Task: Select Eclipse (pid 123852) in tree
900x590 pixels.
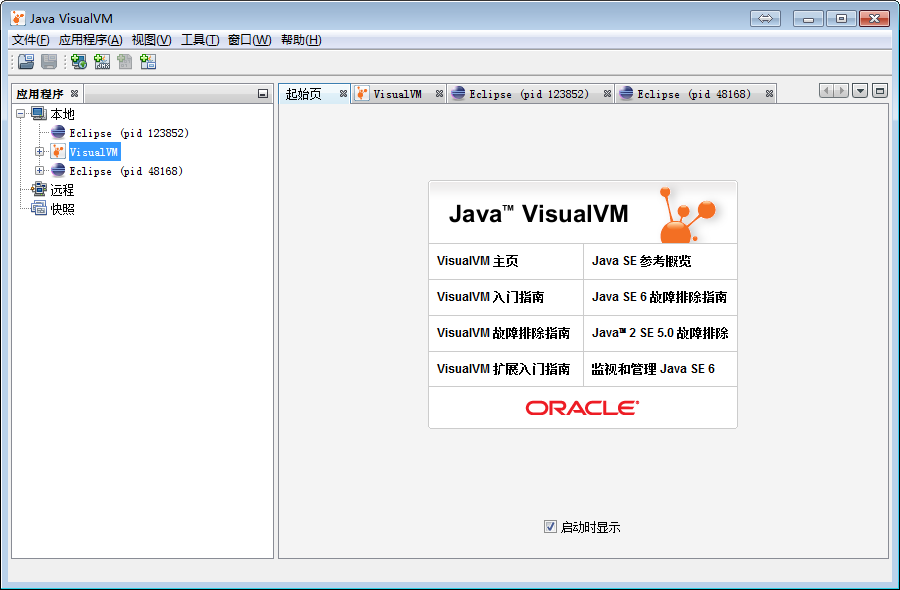Action: click(x=129, y=133)
